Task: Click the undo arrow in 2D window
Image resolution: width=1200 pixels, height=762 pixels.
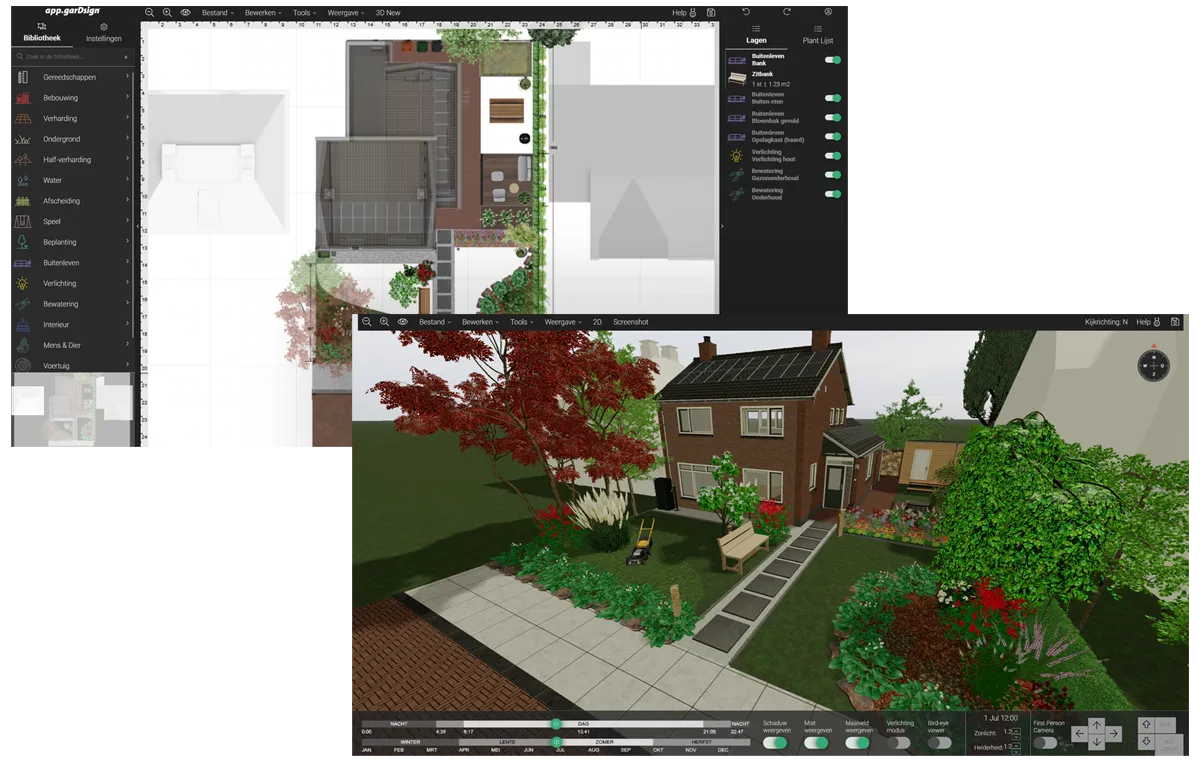Action: pos(745,12)
